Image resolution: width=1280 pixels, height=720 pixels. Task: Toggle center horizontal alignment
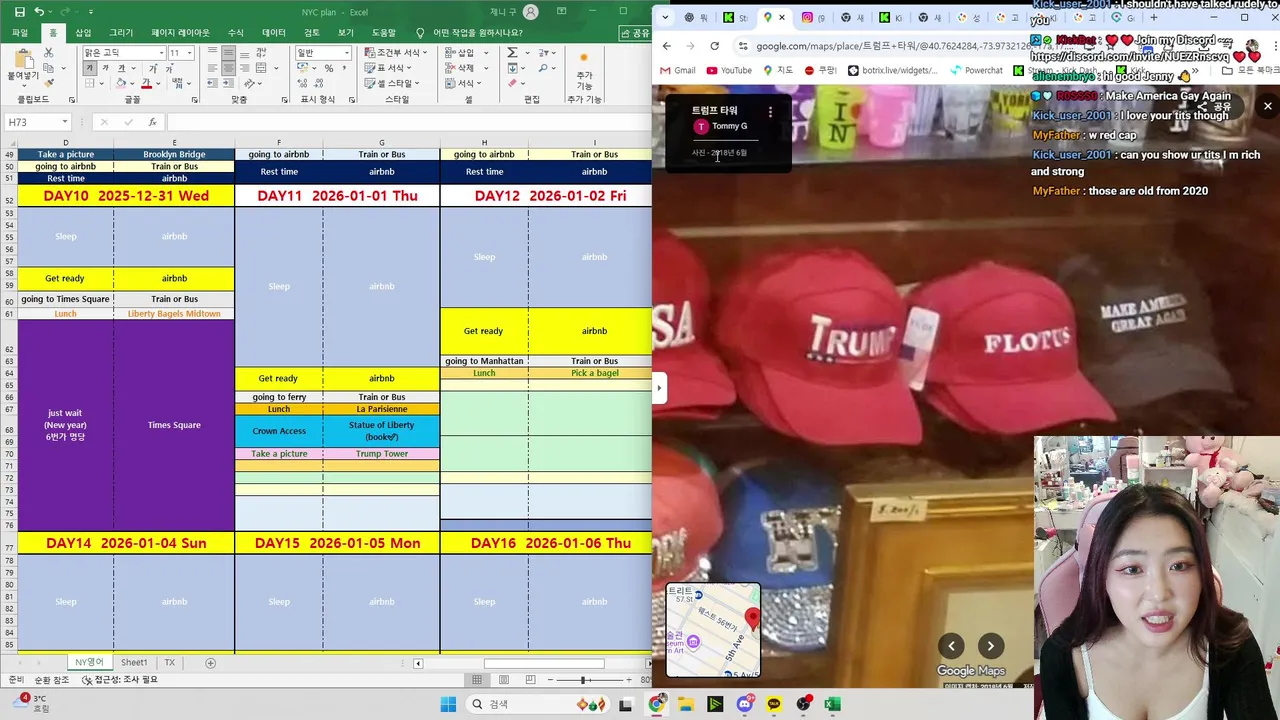point(229,68)
